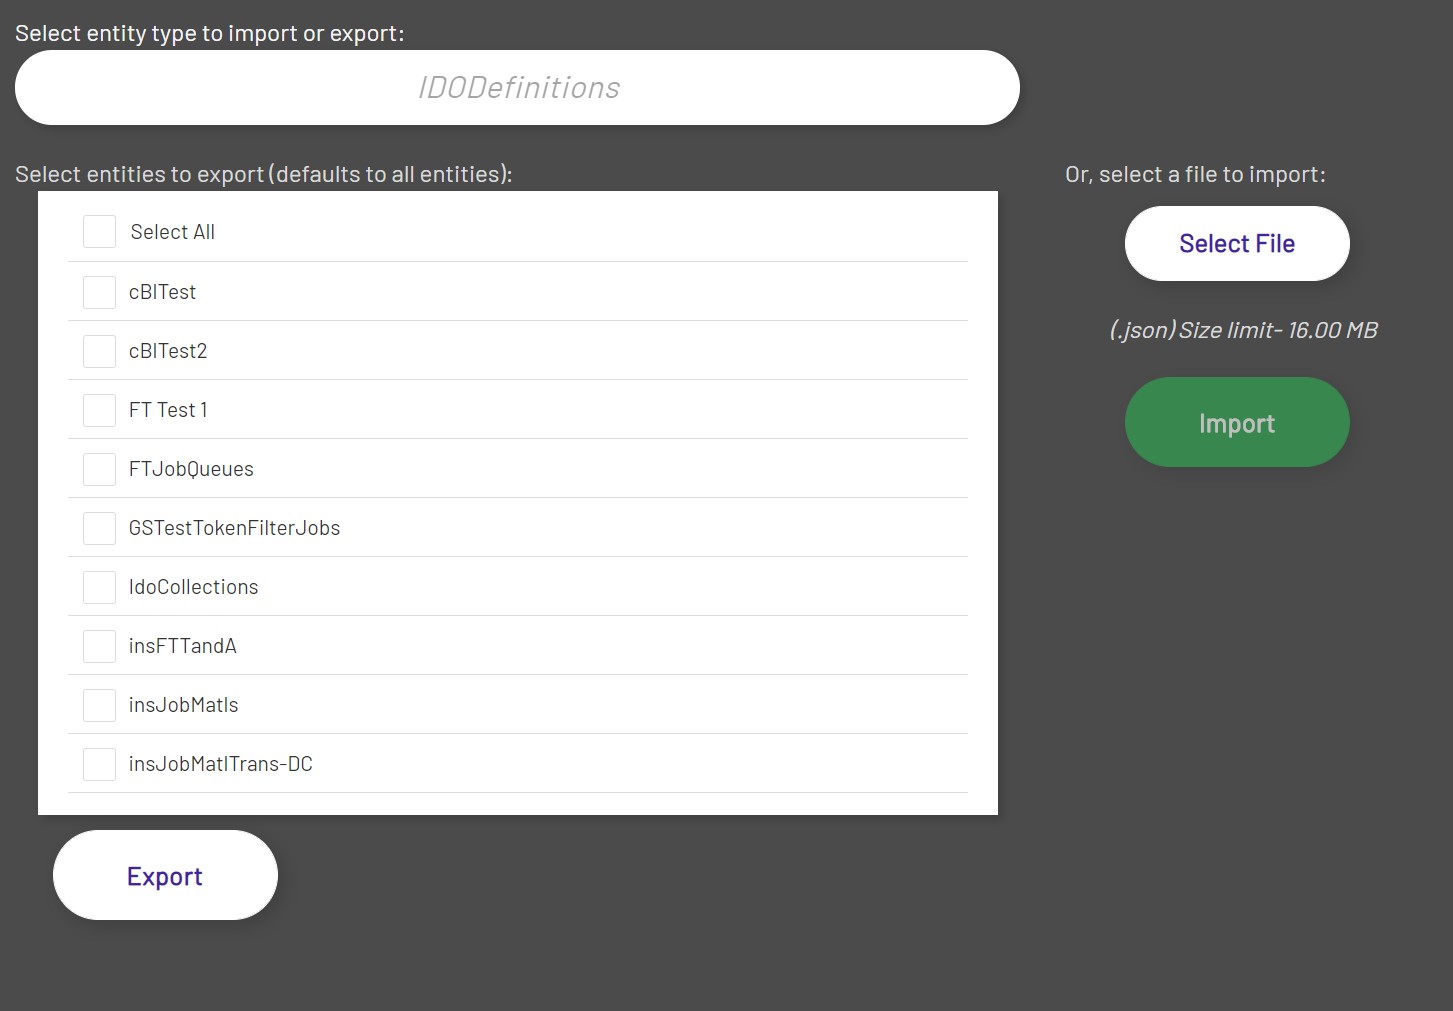Click the GSTestTokenFilterJobs entity name text
The width and height of the screenshot is (1453, 1011).
[x=234, y=528]
